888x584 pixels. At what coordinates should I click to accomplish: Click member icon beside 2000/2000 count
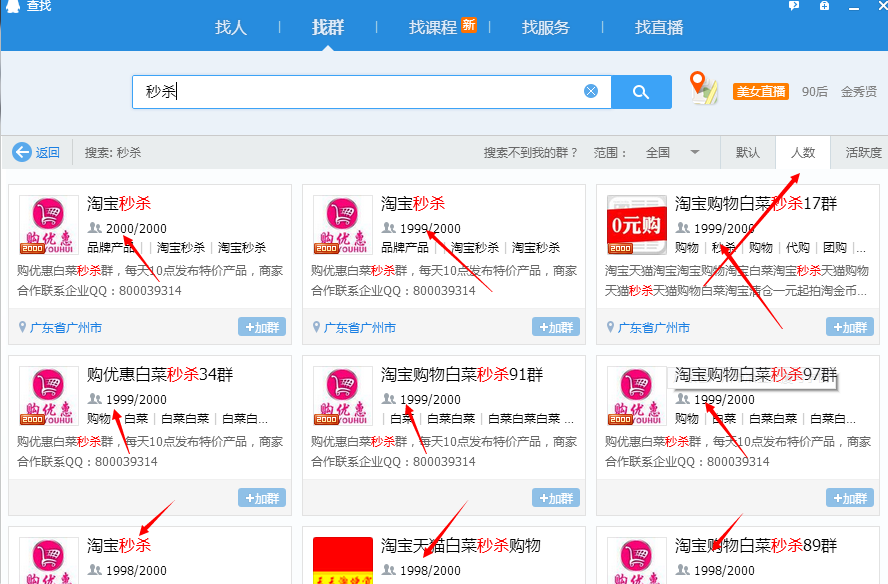(x=95, y=228)
